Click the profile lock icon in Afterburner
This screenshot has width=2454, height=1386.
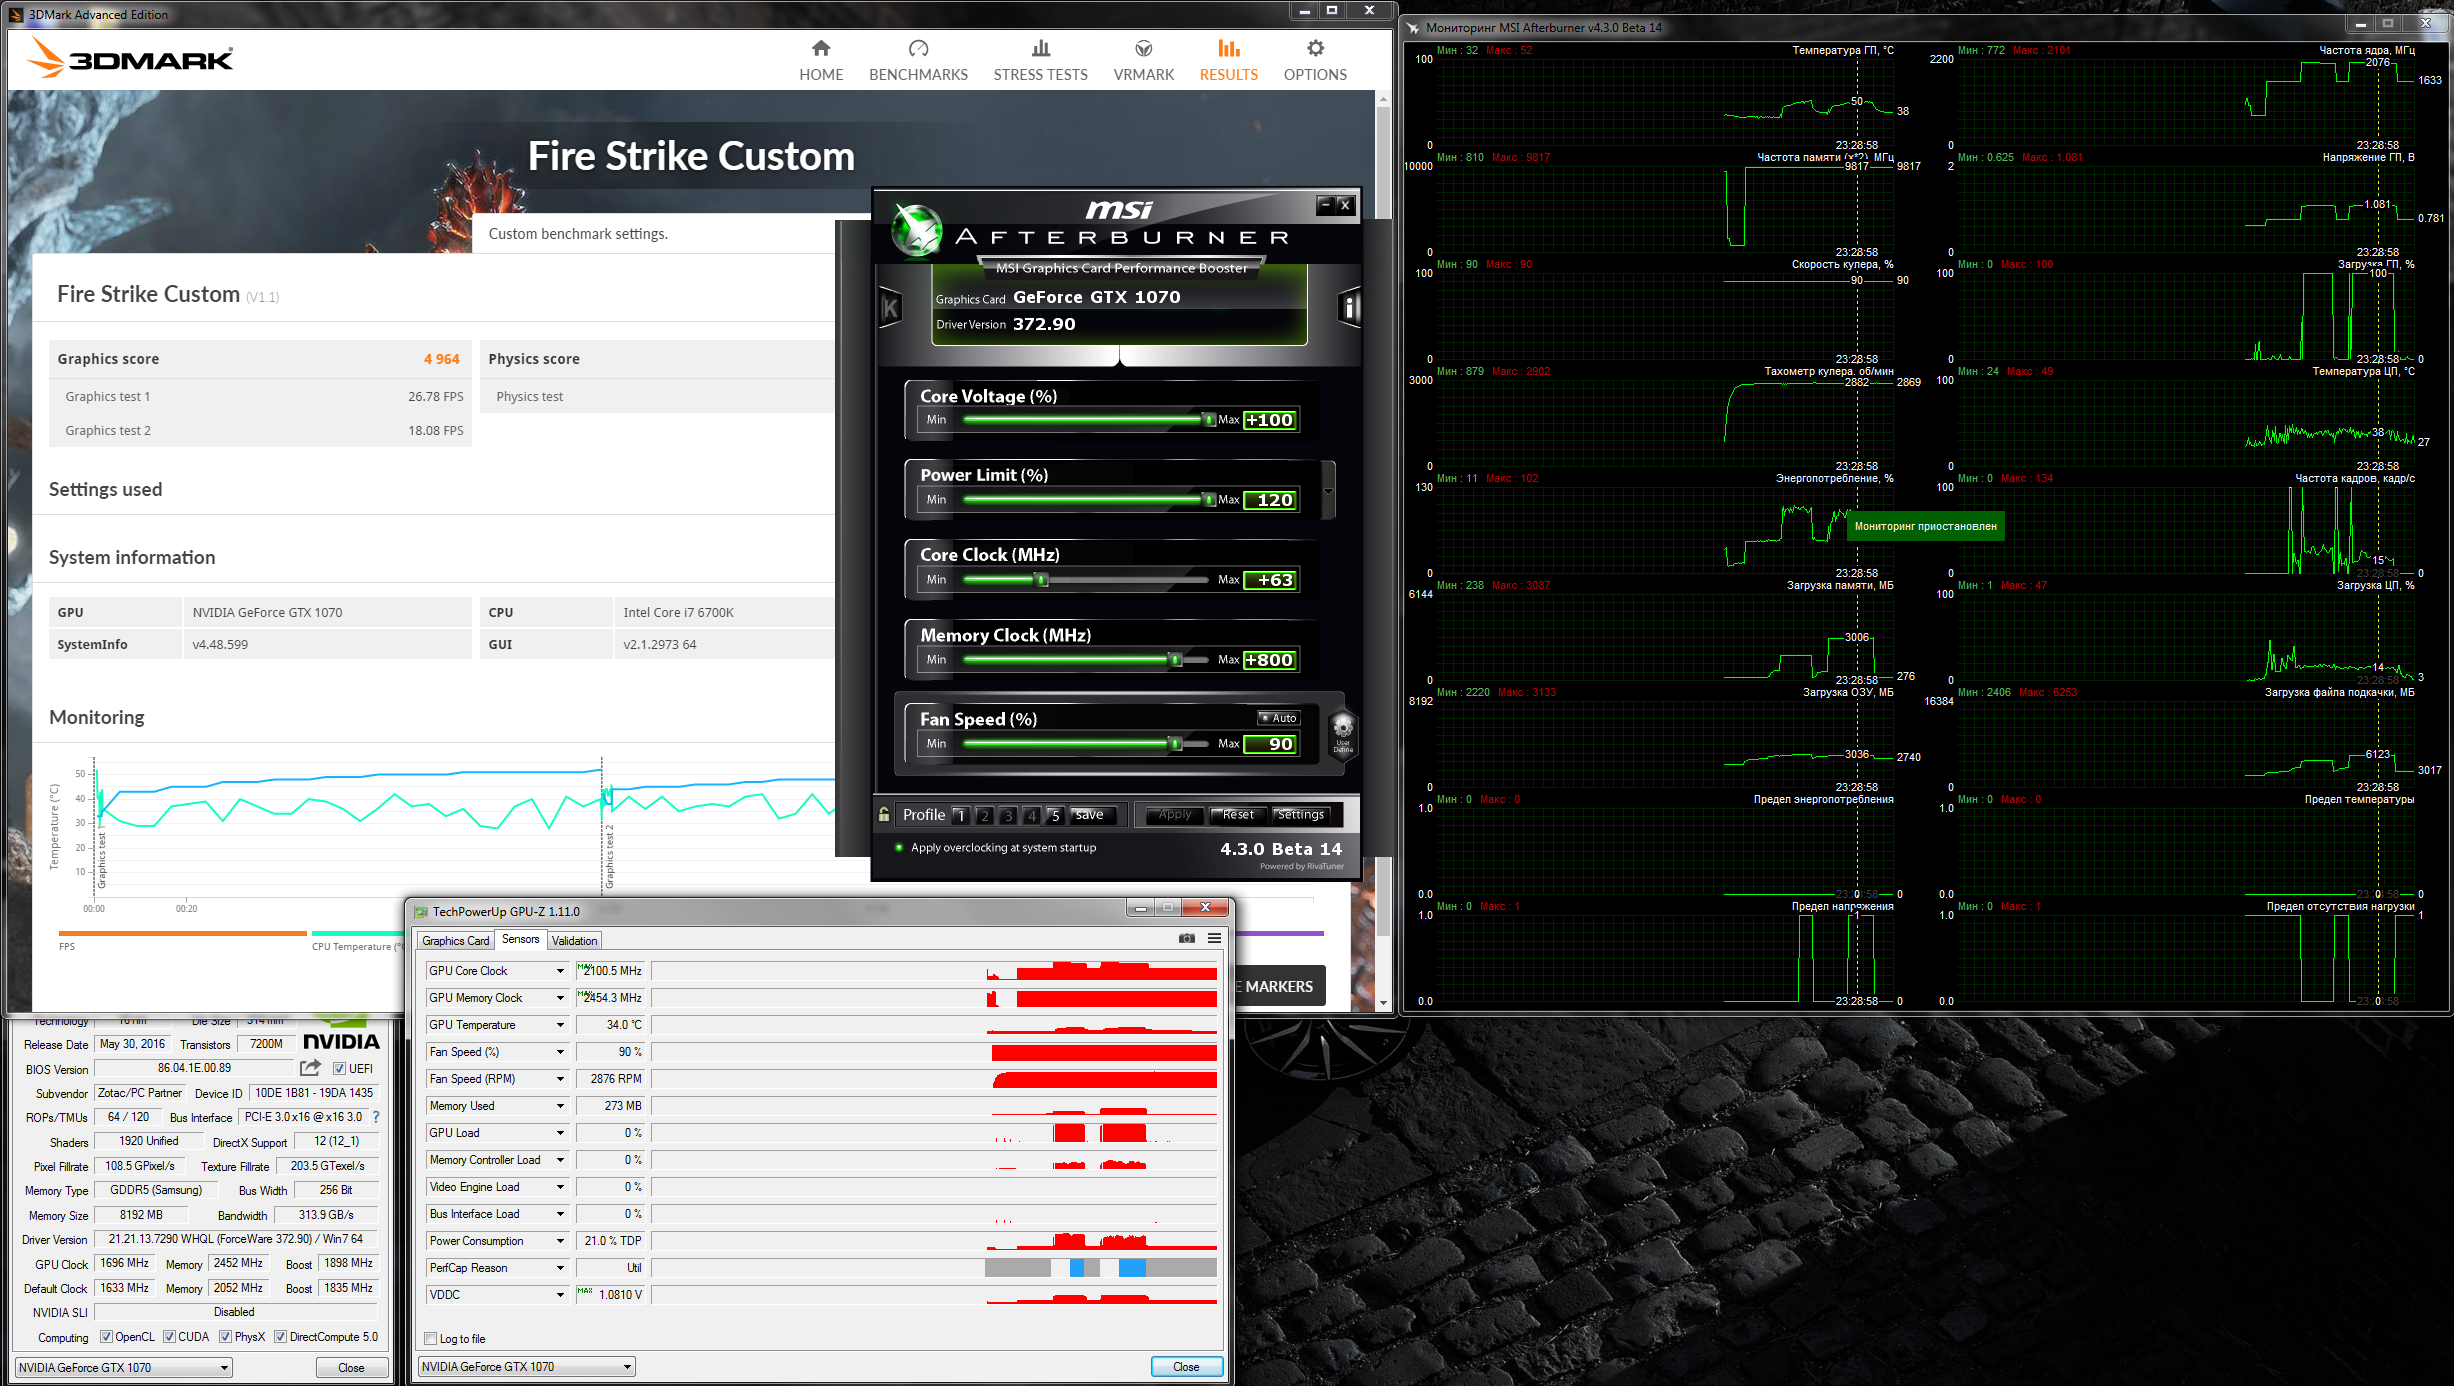click(x=884, y=814)
